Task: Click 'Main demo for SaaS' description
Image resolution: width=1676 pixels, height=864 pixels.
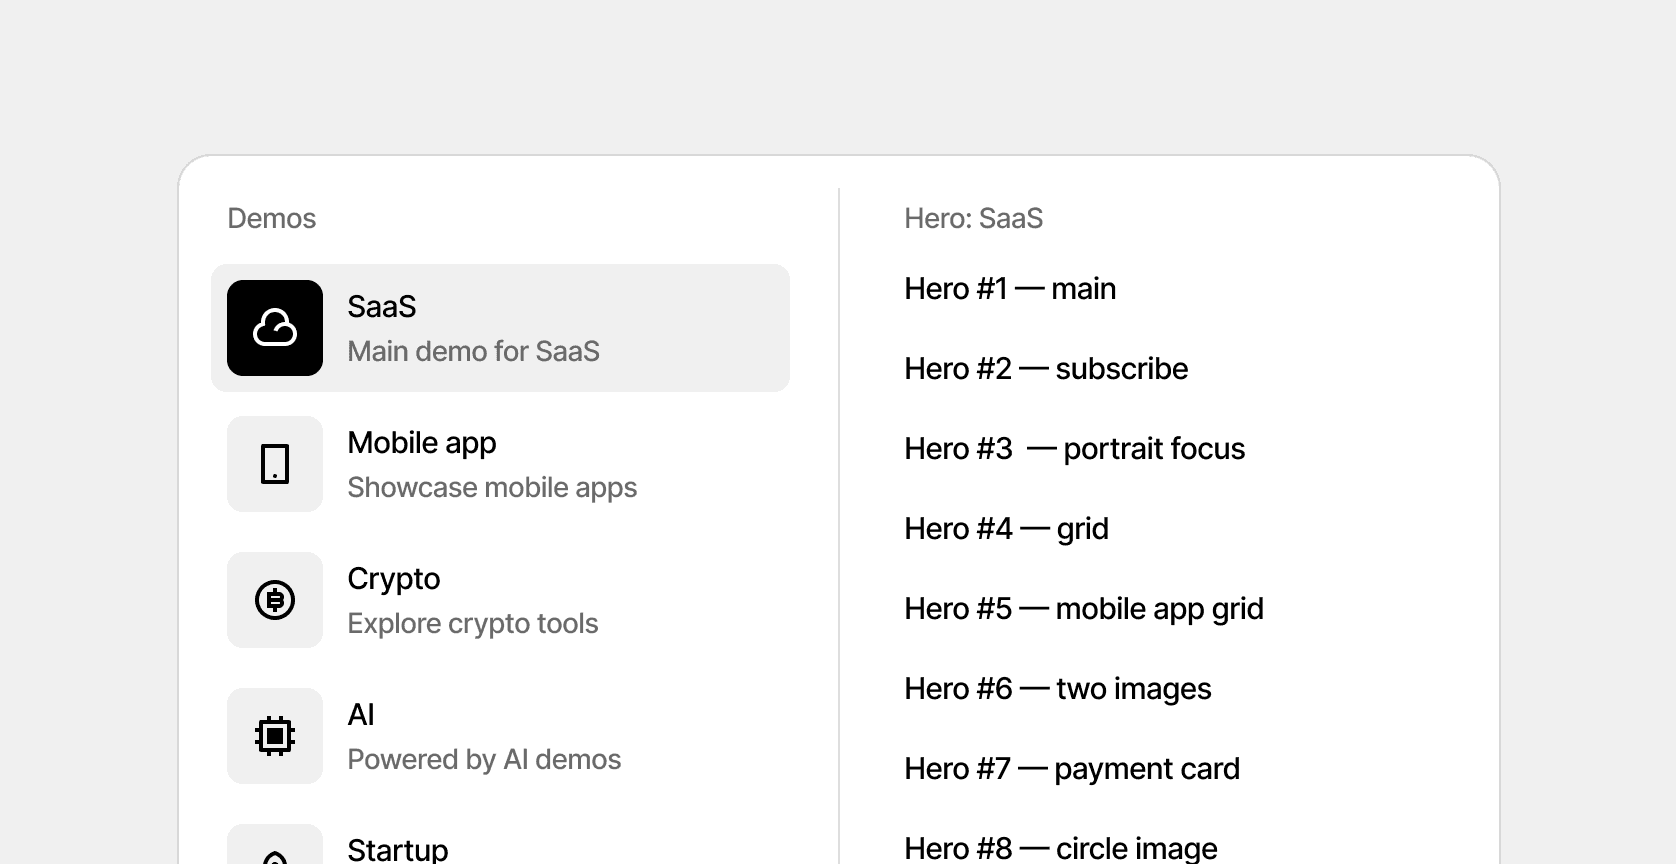Action: click(x=474, y=351)
